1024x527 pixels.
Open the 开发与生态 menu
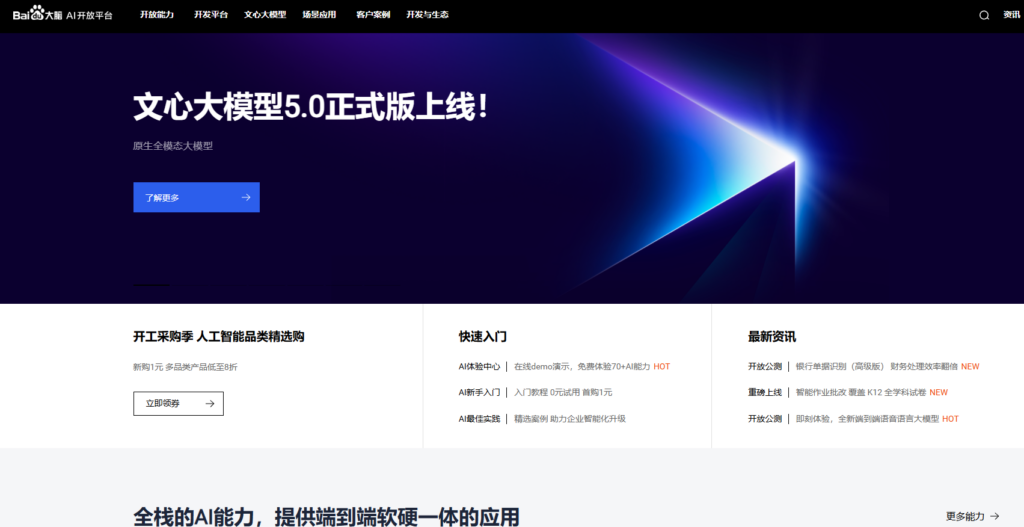(427, 14)
